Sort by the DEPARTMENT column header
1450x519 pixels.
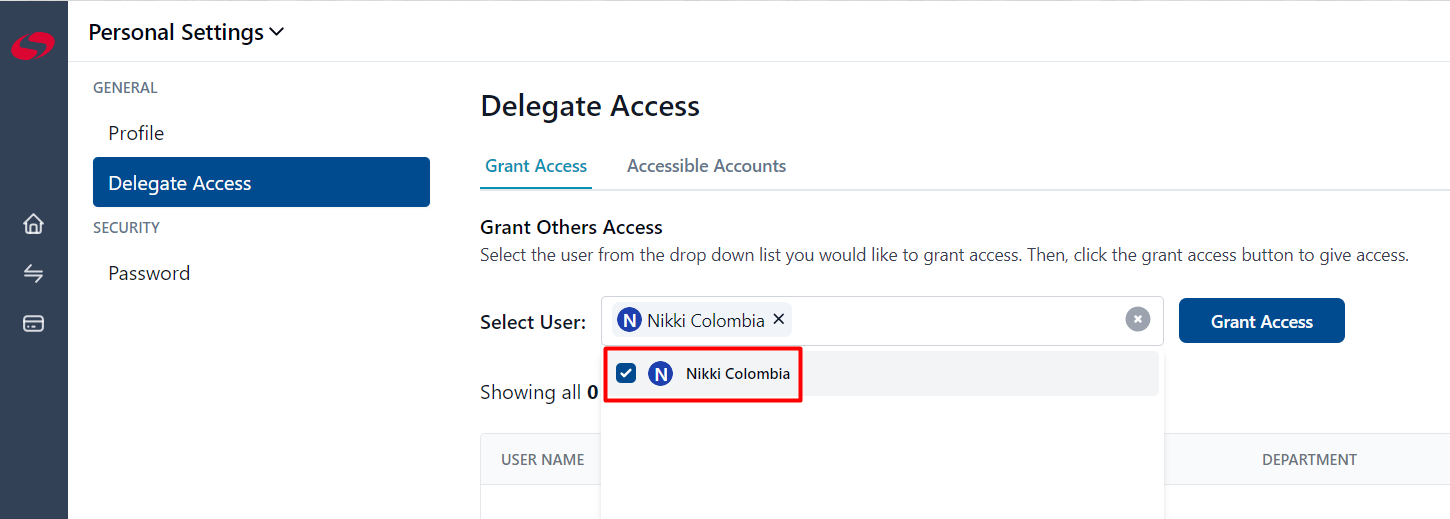[1309, 460]
